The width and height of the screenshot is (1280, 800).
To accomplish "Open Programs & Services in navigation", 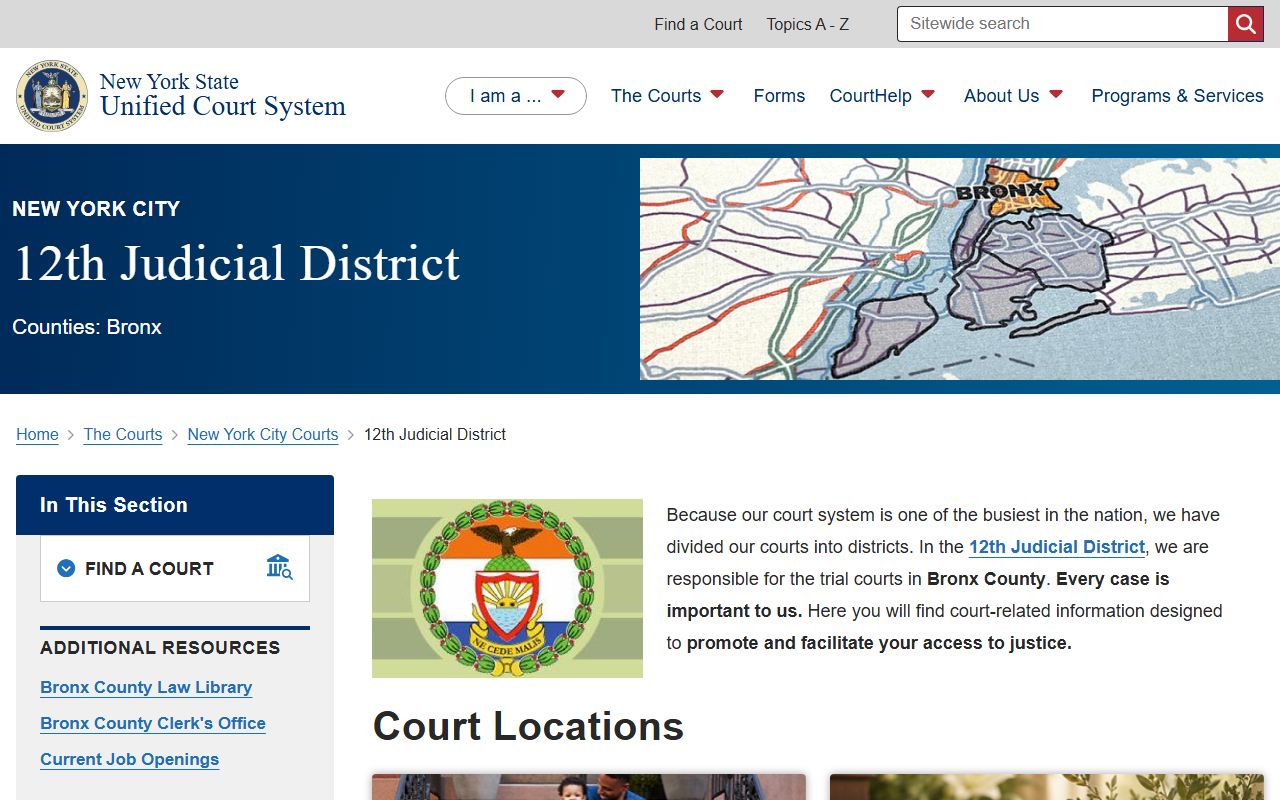I will (x=1177, y=96).
